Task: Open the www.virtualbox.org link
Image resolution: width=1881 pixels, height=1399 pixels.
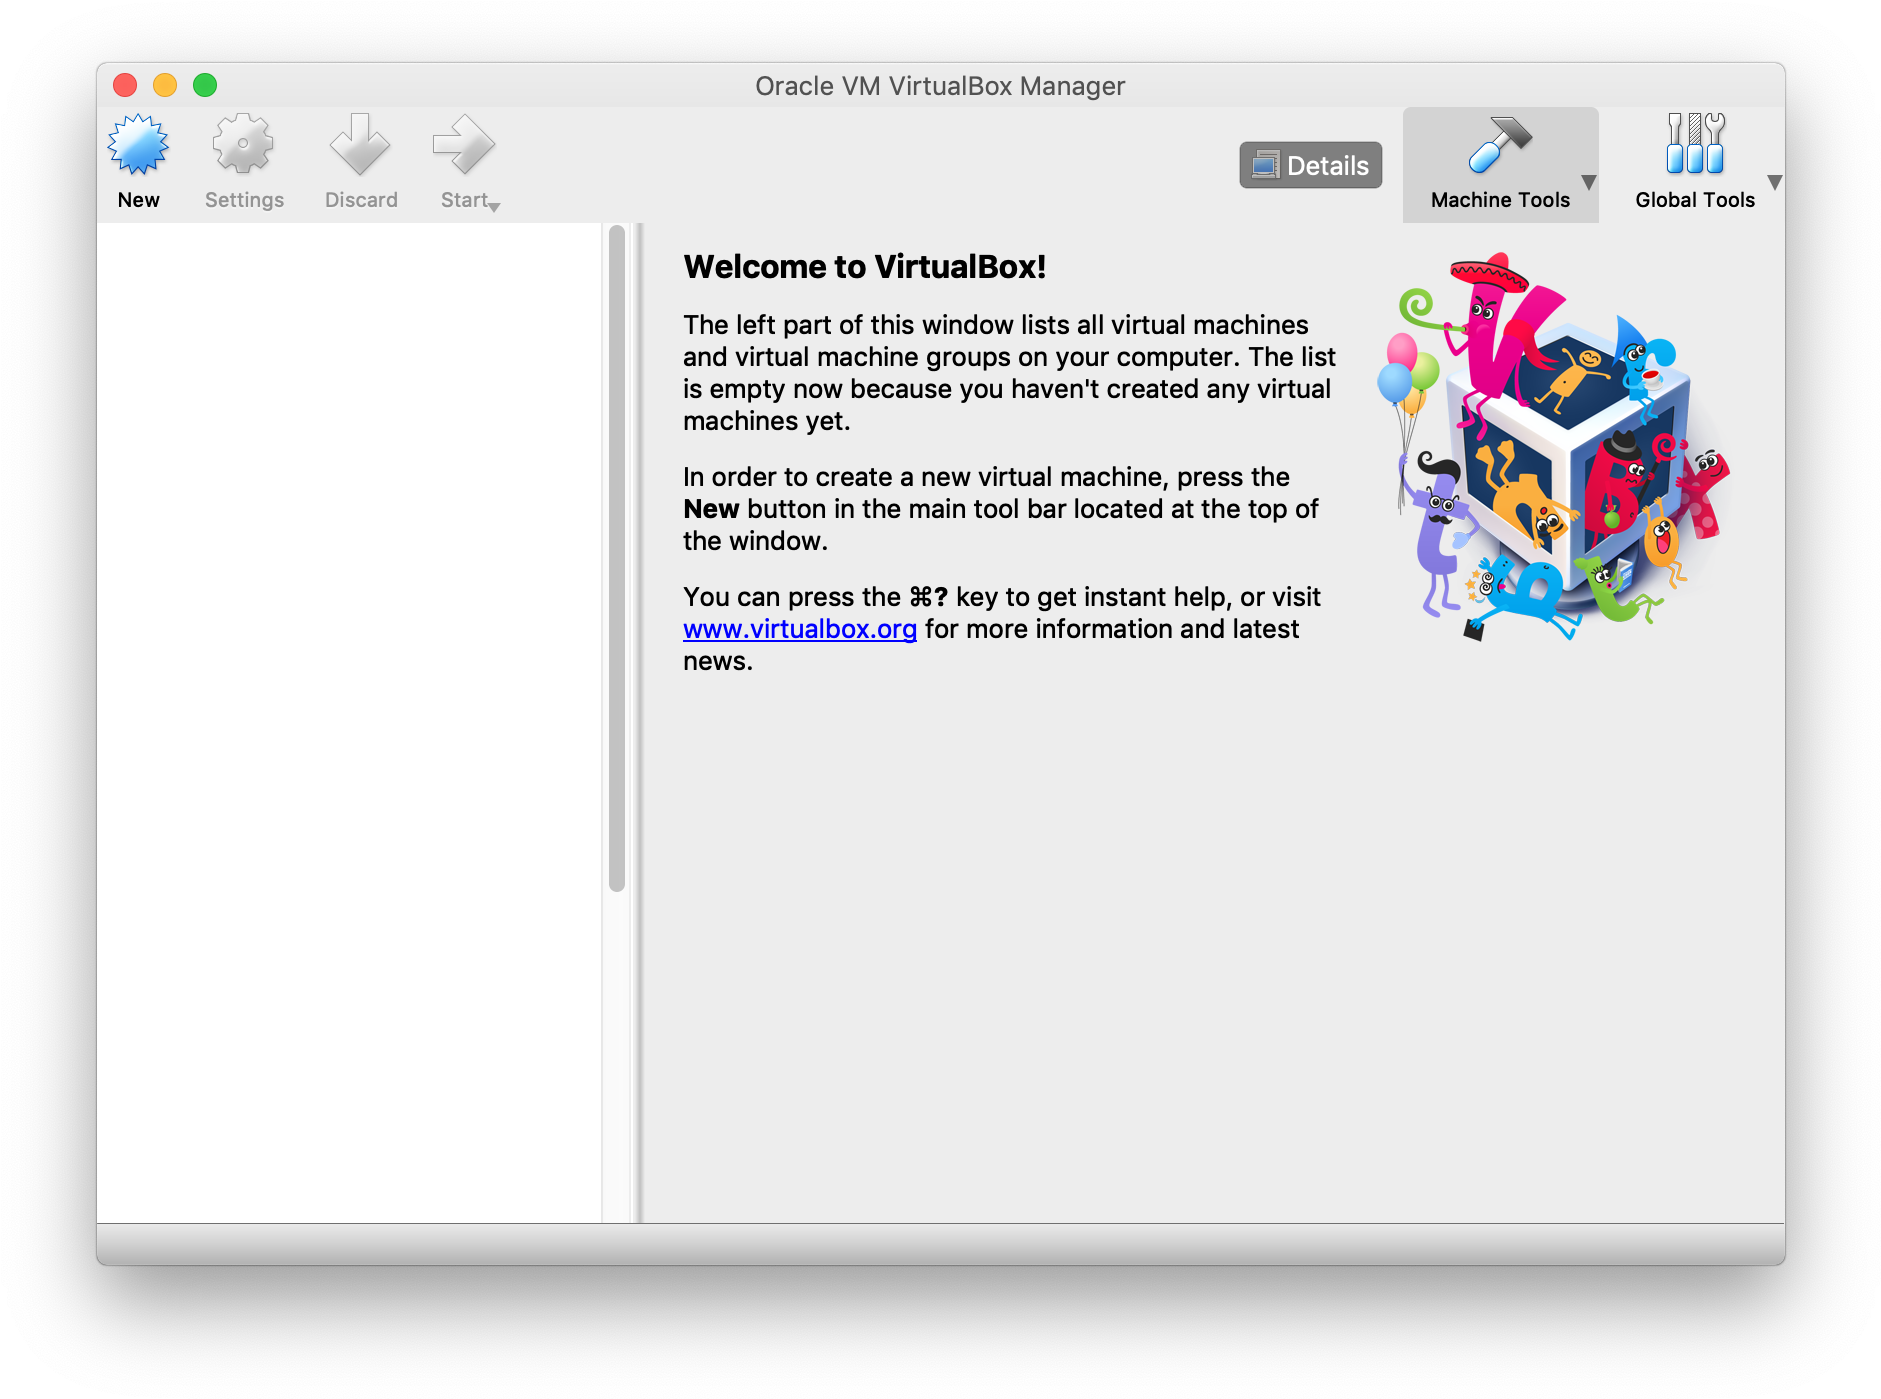Action: click(x=800, y=629)
